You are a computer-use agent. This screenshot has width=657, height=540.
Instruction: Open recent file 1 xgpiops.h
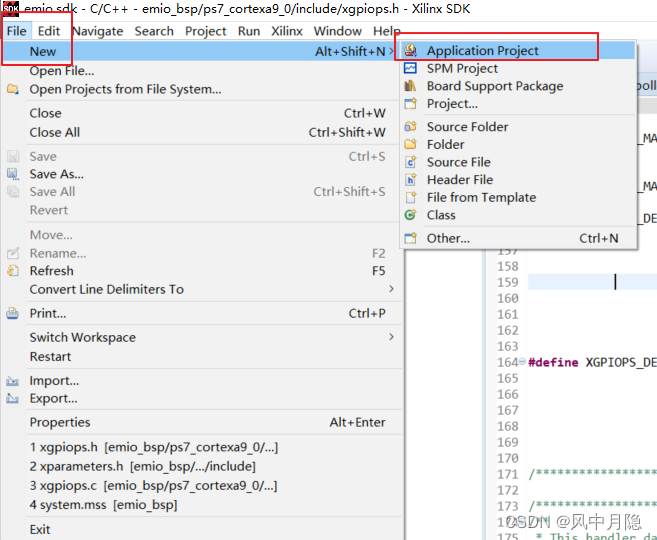(x=200, y=447)
